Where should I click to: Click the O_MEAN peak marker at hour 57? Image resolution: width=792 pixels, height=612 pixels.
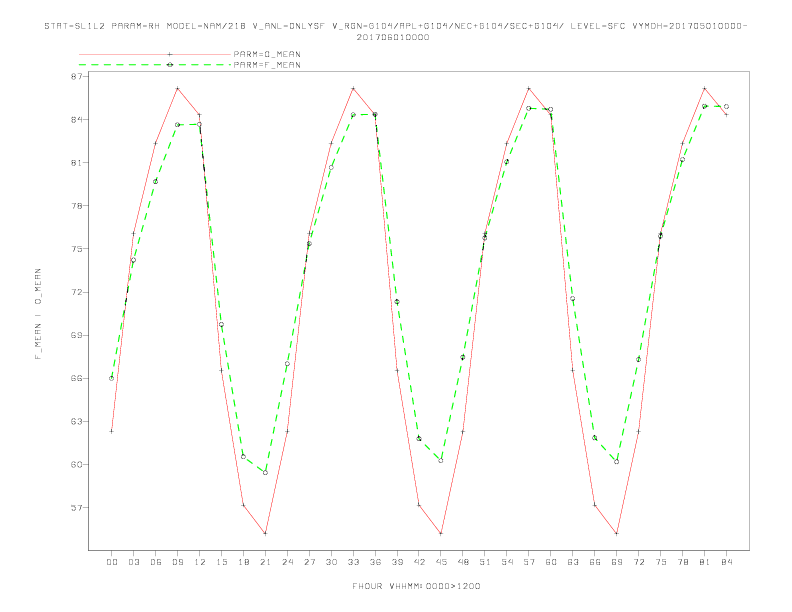coord(529,88)
